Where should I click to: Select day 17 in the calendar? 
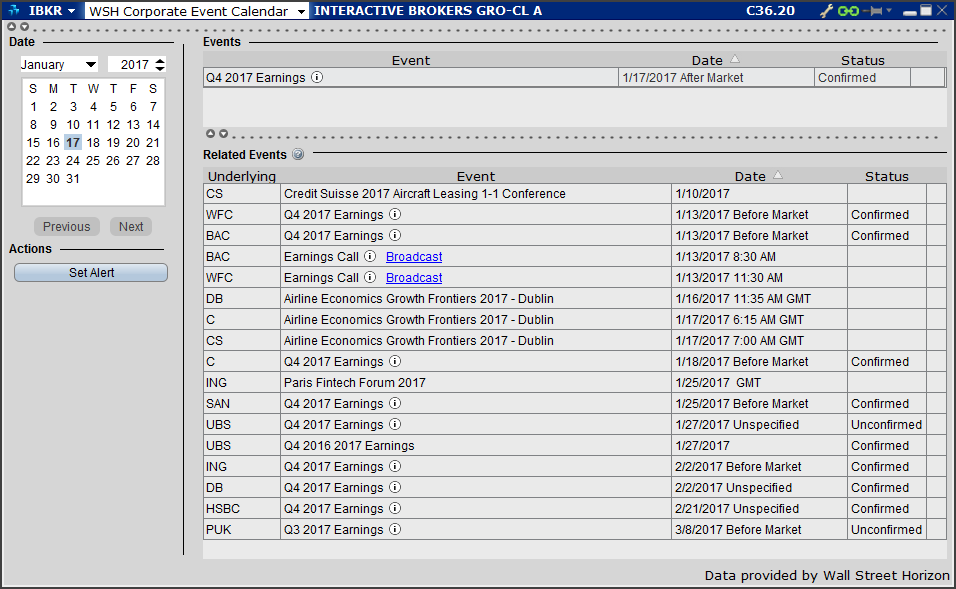(73, 143)
